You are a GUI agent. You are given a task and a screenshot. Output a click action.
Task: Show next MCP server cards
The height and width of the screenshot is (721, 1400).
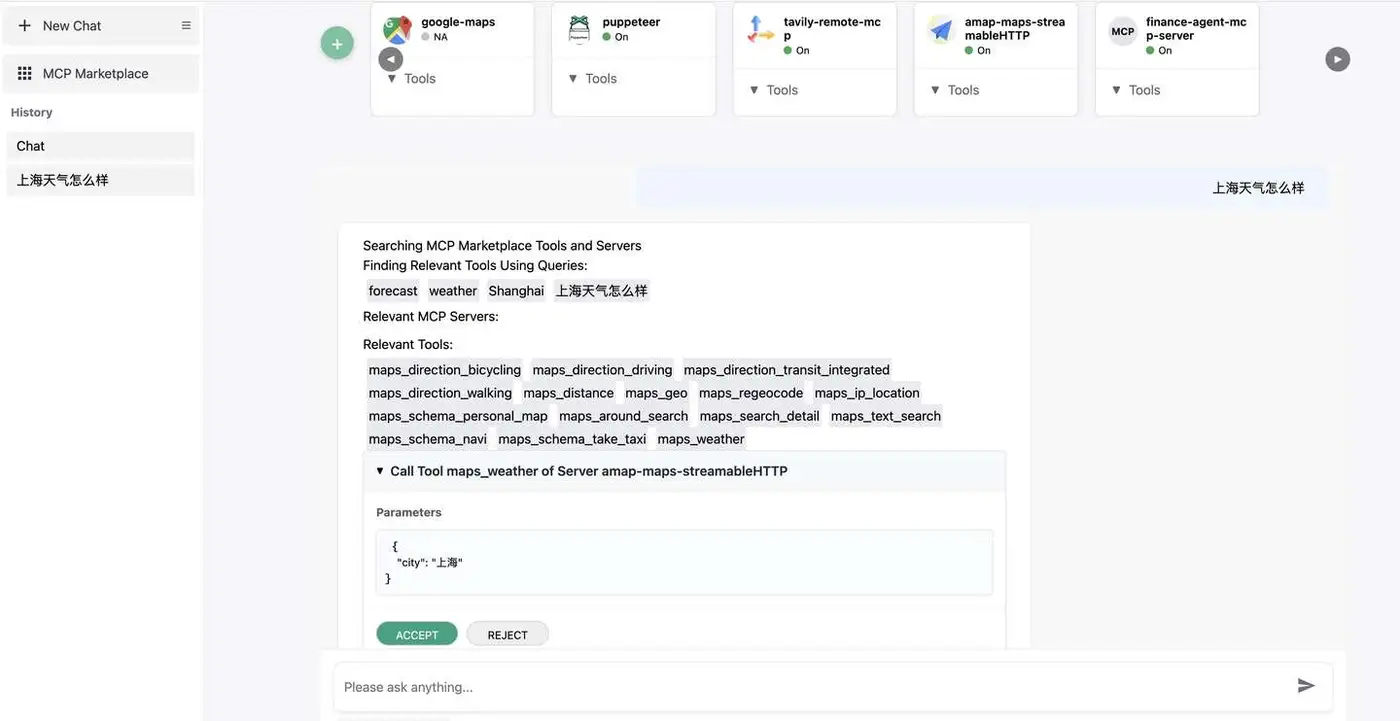pyautogui.click(x=1337, y=59)
